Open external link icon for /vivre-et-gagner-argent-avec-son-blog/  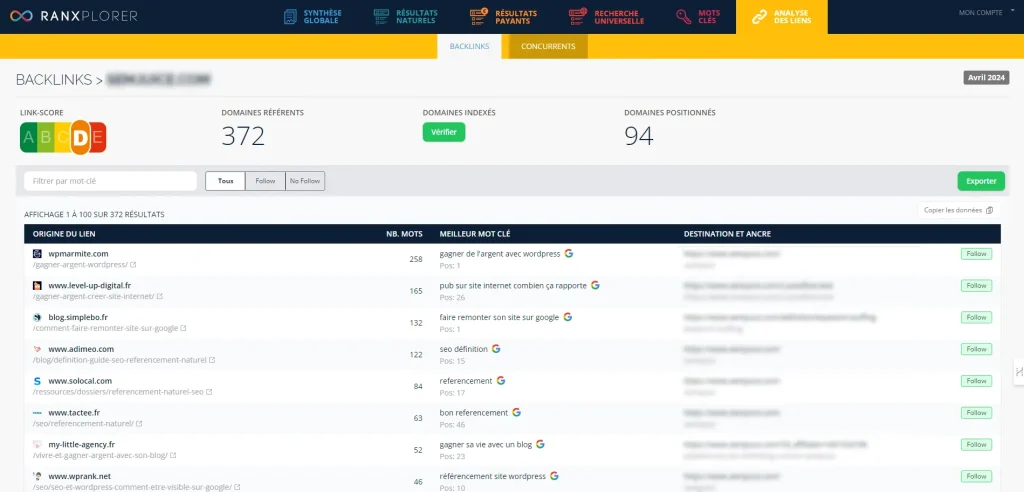tap(173, 455)
